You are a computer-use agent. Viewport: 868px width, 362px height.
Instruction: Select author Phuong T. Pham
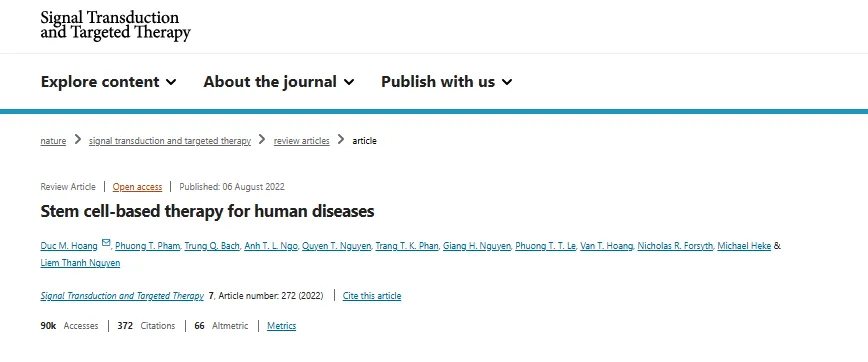pos(147,246)
